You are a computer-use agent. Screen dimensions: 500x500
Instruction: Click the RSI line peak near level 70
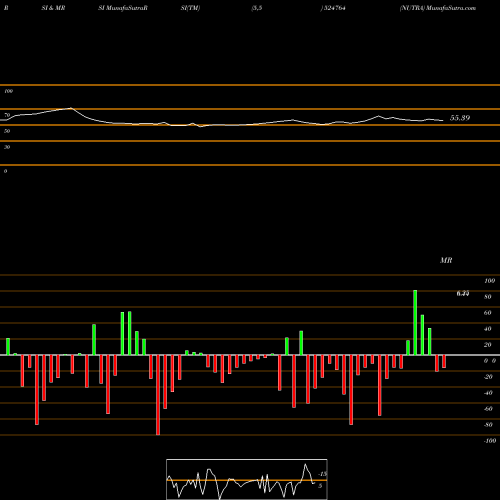pyautogui.click(x=71, y=108)
